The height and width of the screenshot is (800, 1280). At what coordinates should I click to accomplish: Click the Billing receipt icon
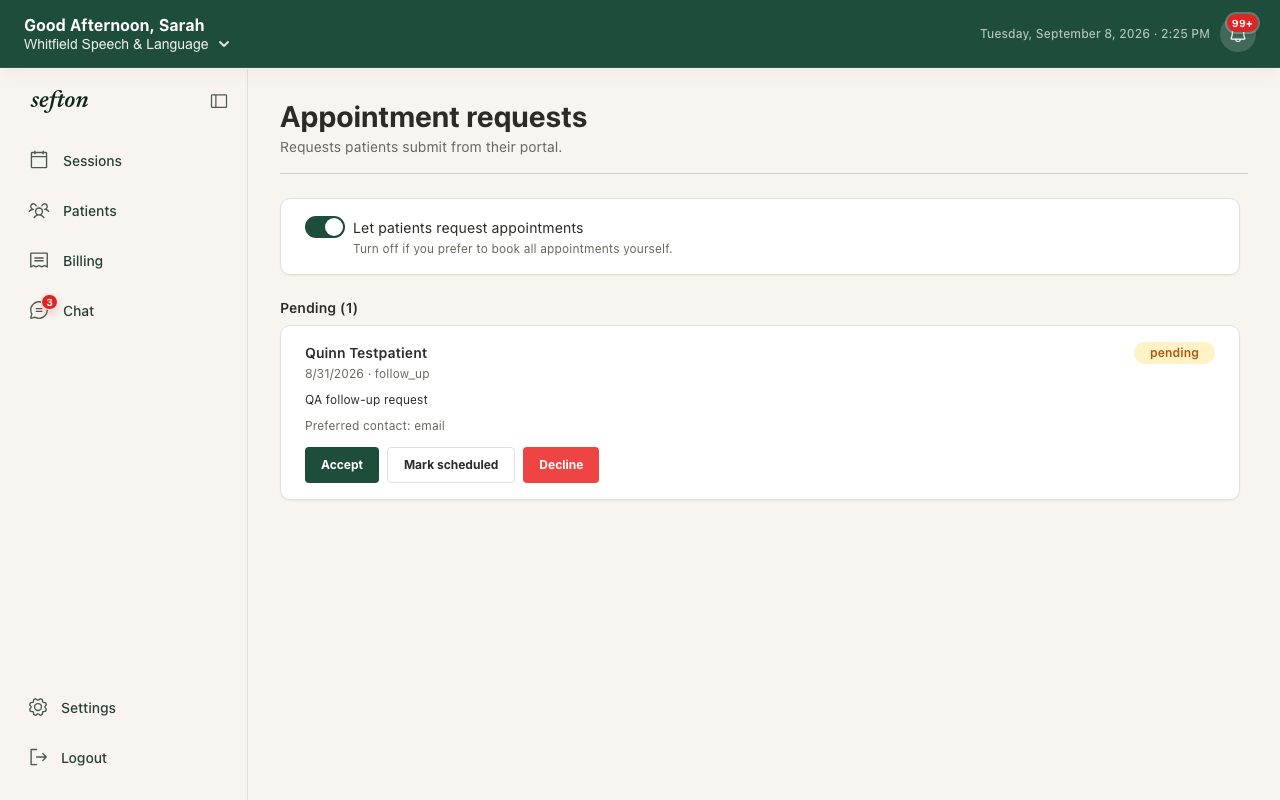(x=39, y=260)
